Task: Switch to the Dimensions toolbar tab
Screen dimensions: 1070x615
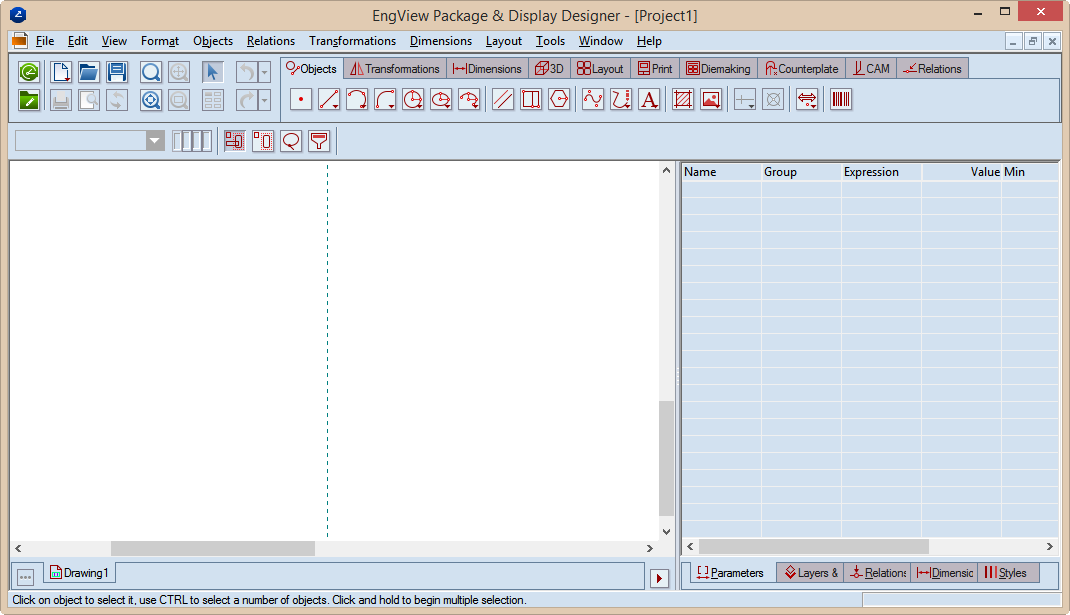Action: point(487,68)
